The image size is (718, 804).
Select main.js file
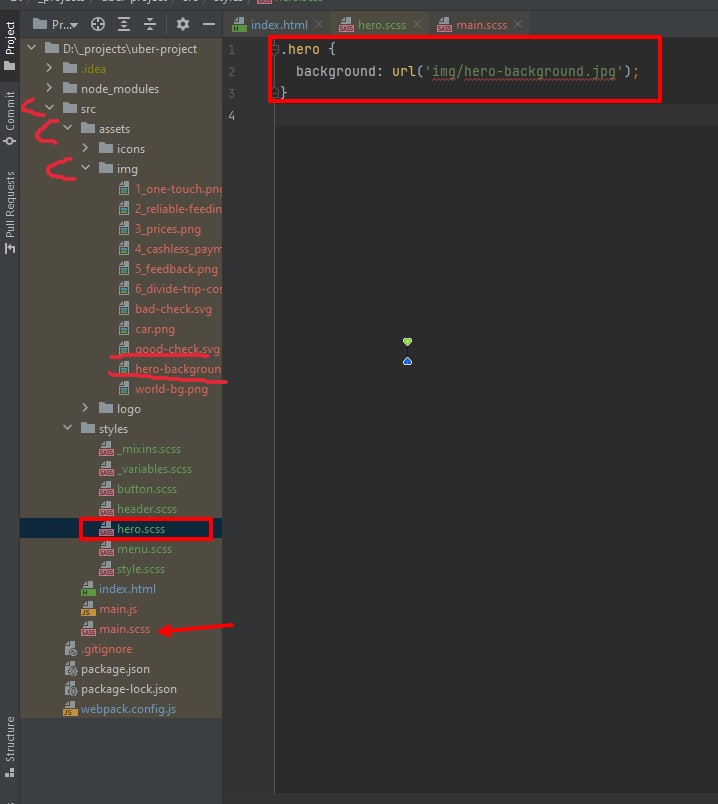109,609
